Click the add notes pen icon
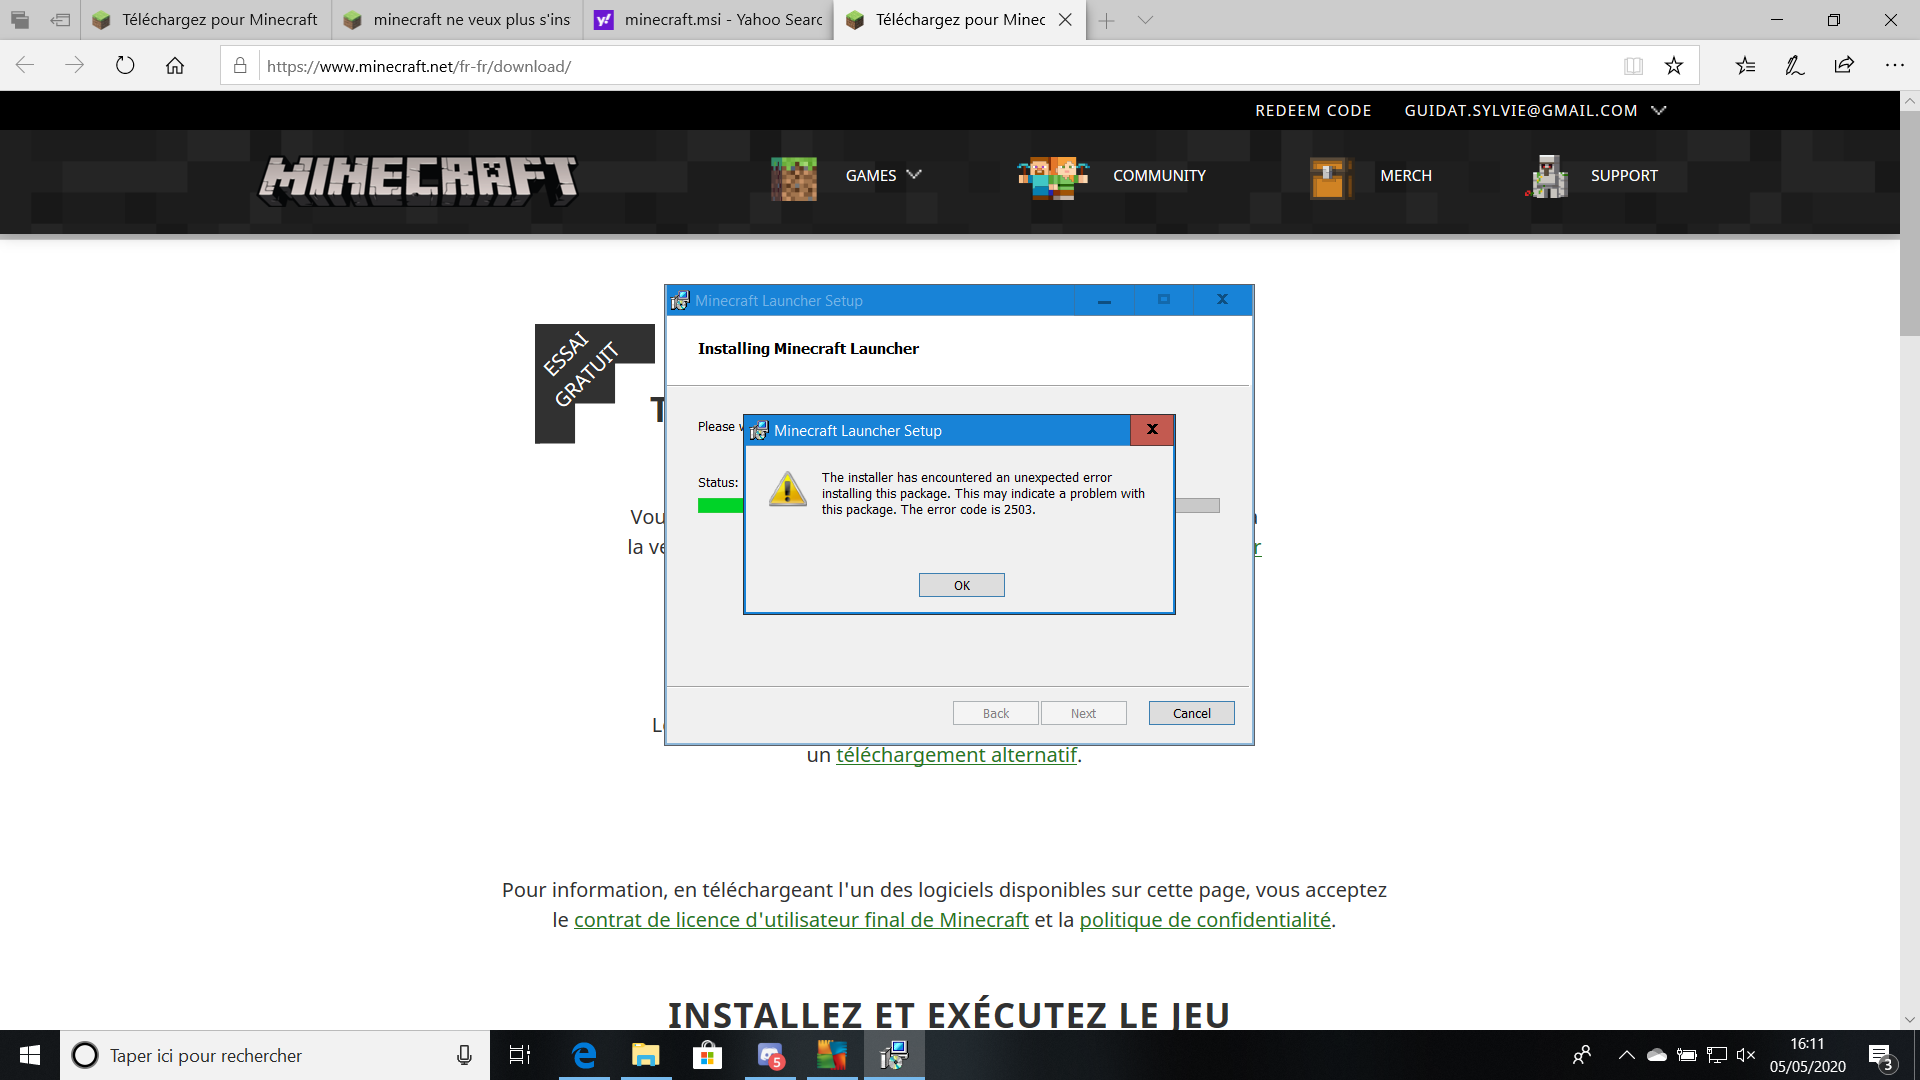The image size is (1920, 1080). pyautogui.click(x=1795, y=66)
